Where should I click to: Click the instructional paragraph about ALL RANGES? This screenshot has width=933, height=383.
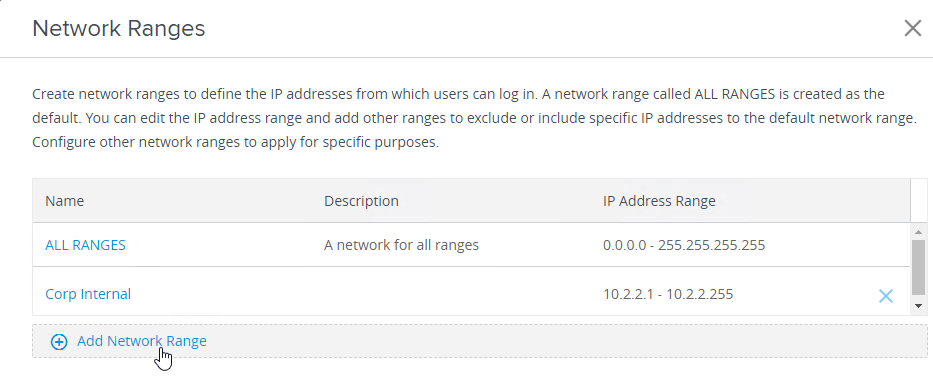[474, 118]
